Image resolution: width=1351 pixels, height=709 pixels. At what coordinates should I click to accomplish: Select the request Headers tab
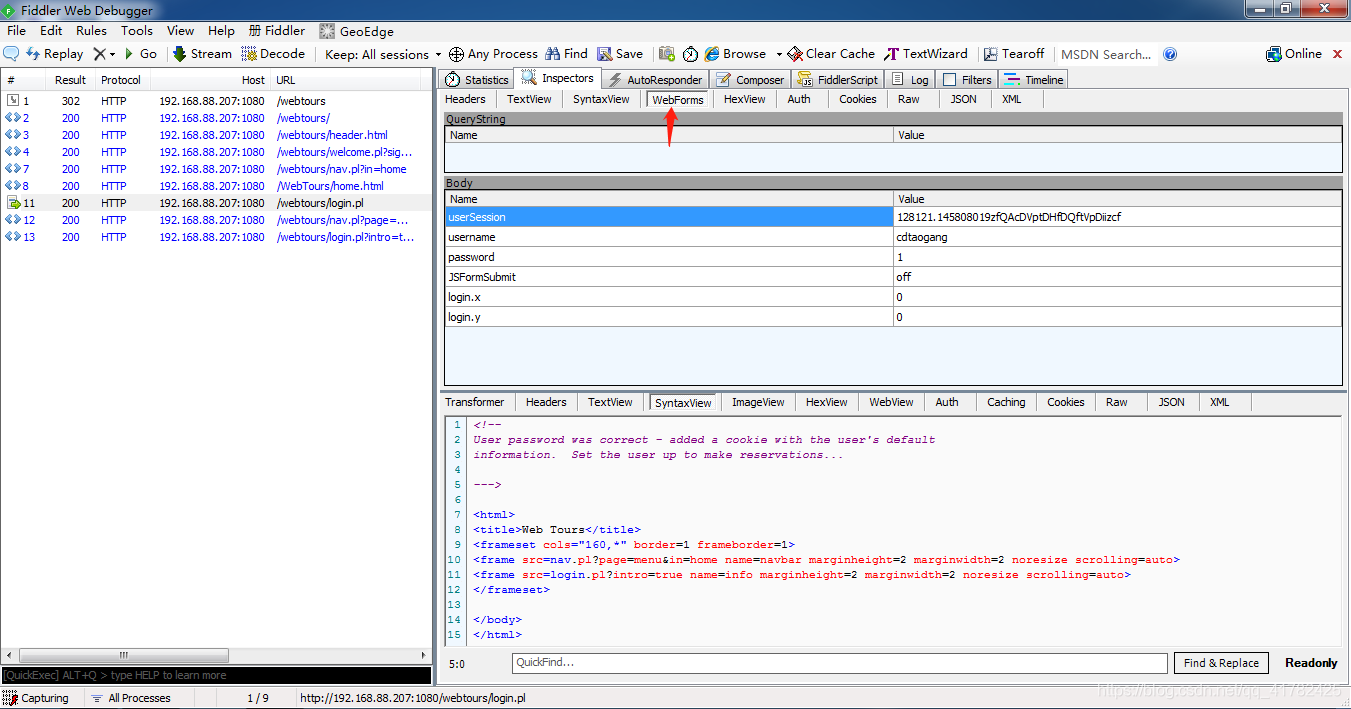coord(465,99)
